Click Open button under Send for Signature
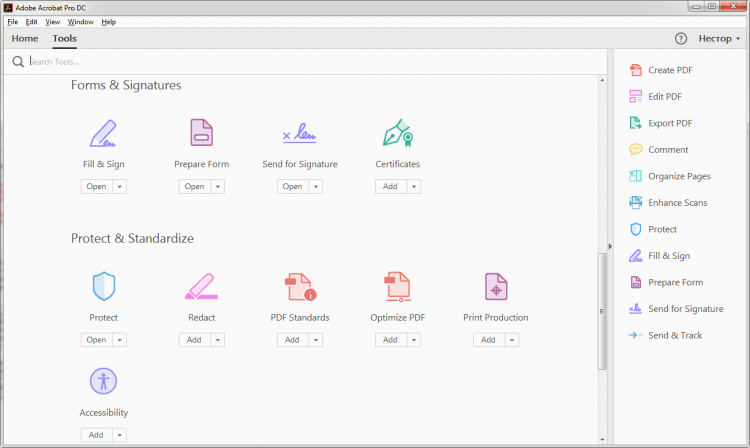Screen dimensions: 750x448 tap(293, 186)
